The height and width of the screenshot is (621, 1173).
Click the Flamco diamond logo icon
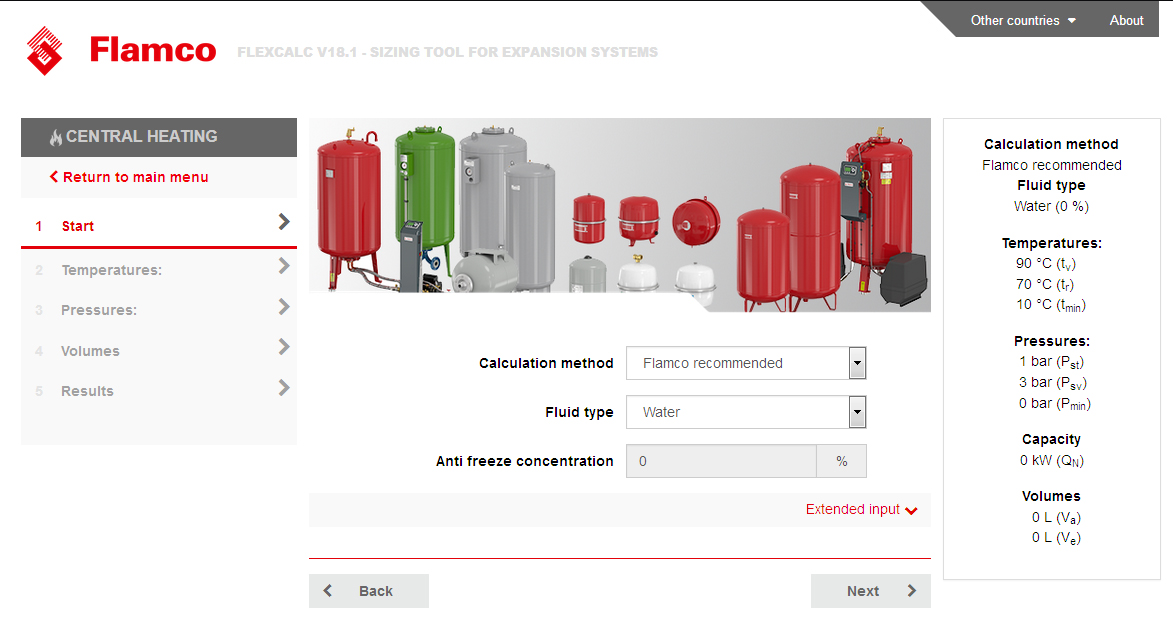coord(44,51)
